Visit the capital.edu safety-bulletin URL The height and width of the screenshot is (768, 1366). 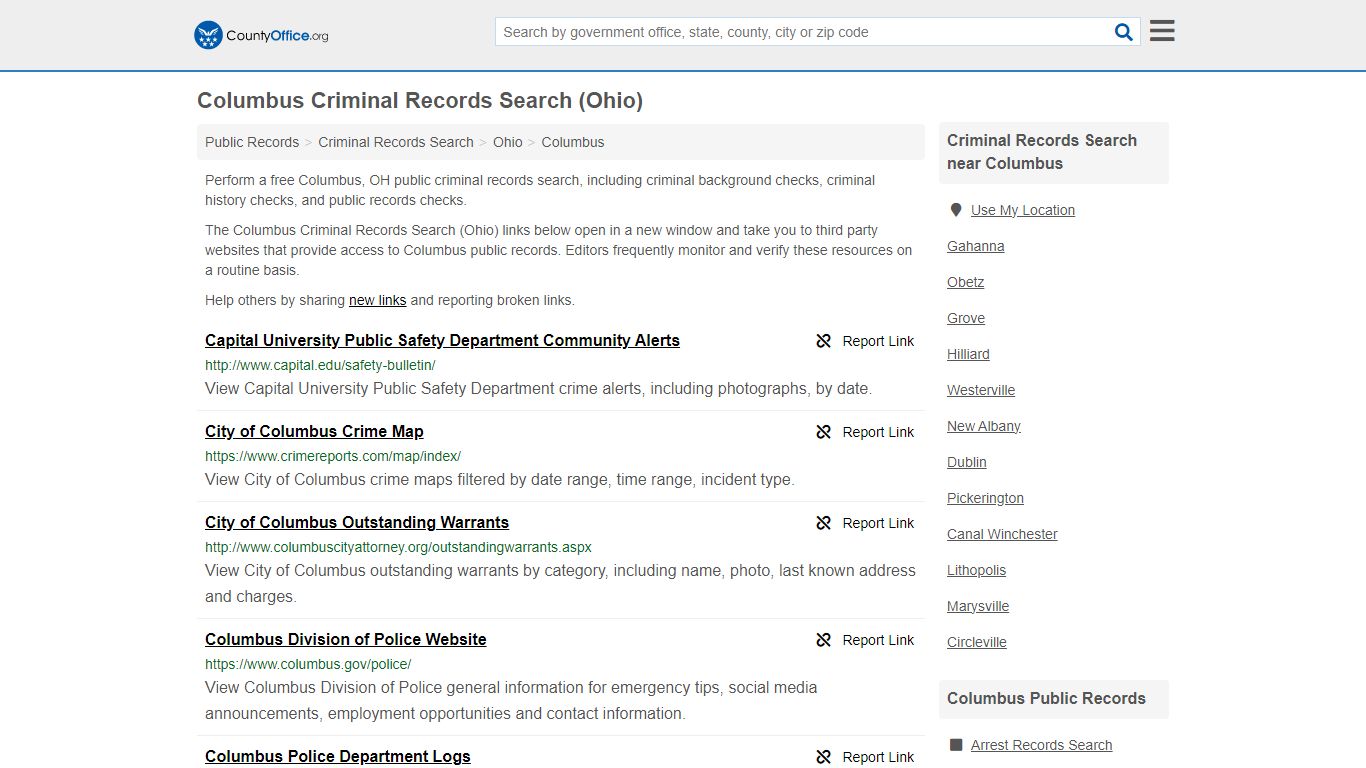click(x=320, y=365)
